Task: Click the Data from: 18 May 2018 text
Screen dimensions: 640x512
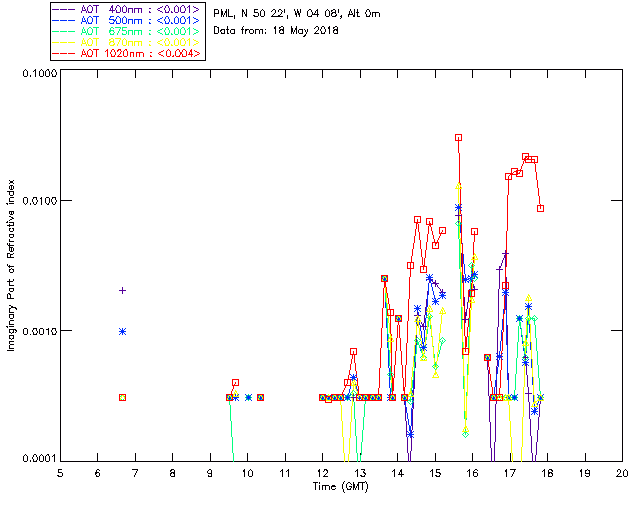Action: [x=276, y=31]
